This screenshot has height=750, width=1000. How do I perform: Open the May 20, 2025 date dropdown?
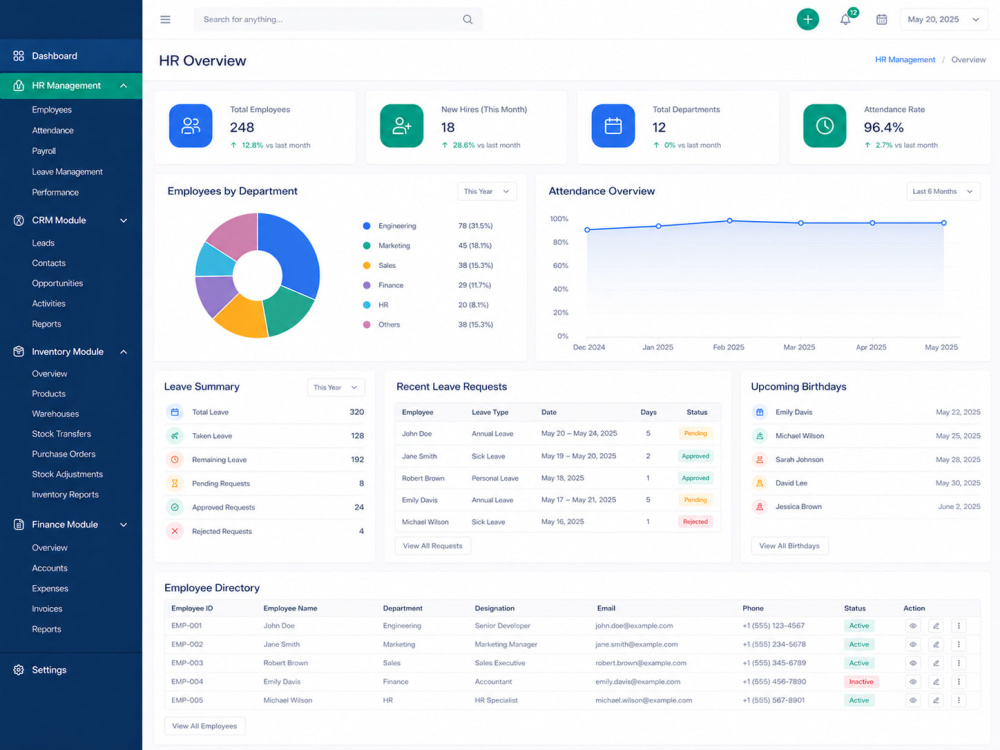point(943,19)
